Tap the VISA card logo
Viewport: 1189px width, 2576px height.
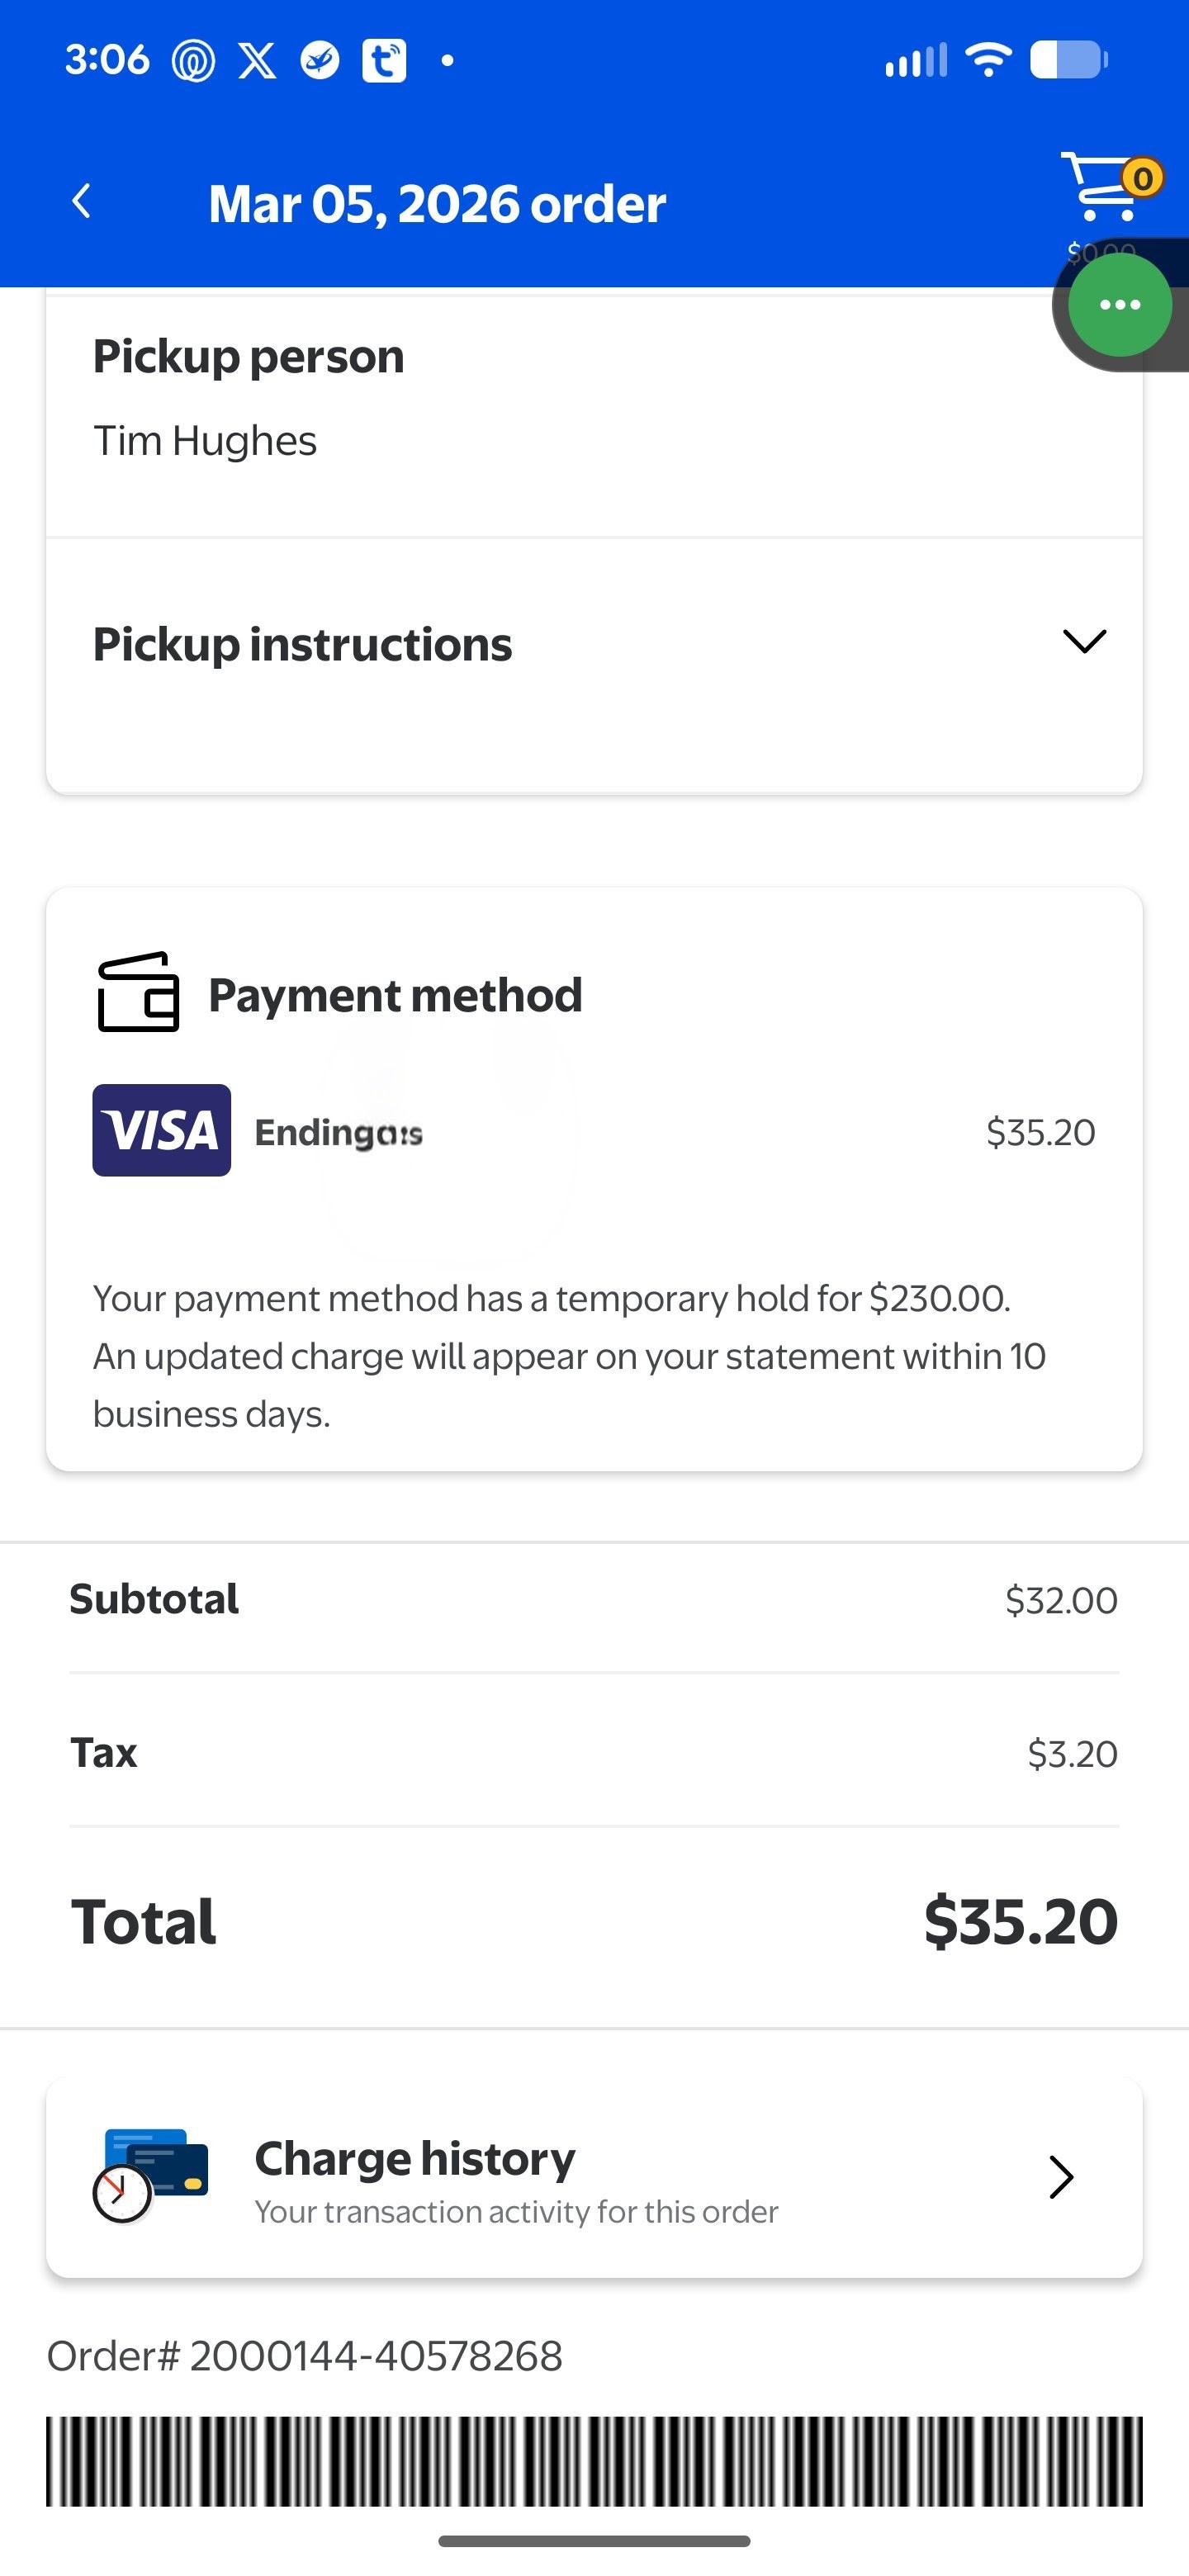pos(162,1130)
